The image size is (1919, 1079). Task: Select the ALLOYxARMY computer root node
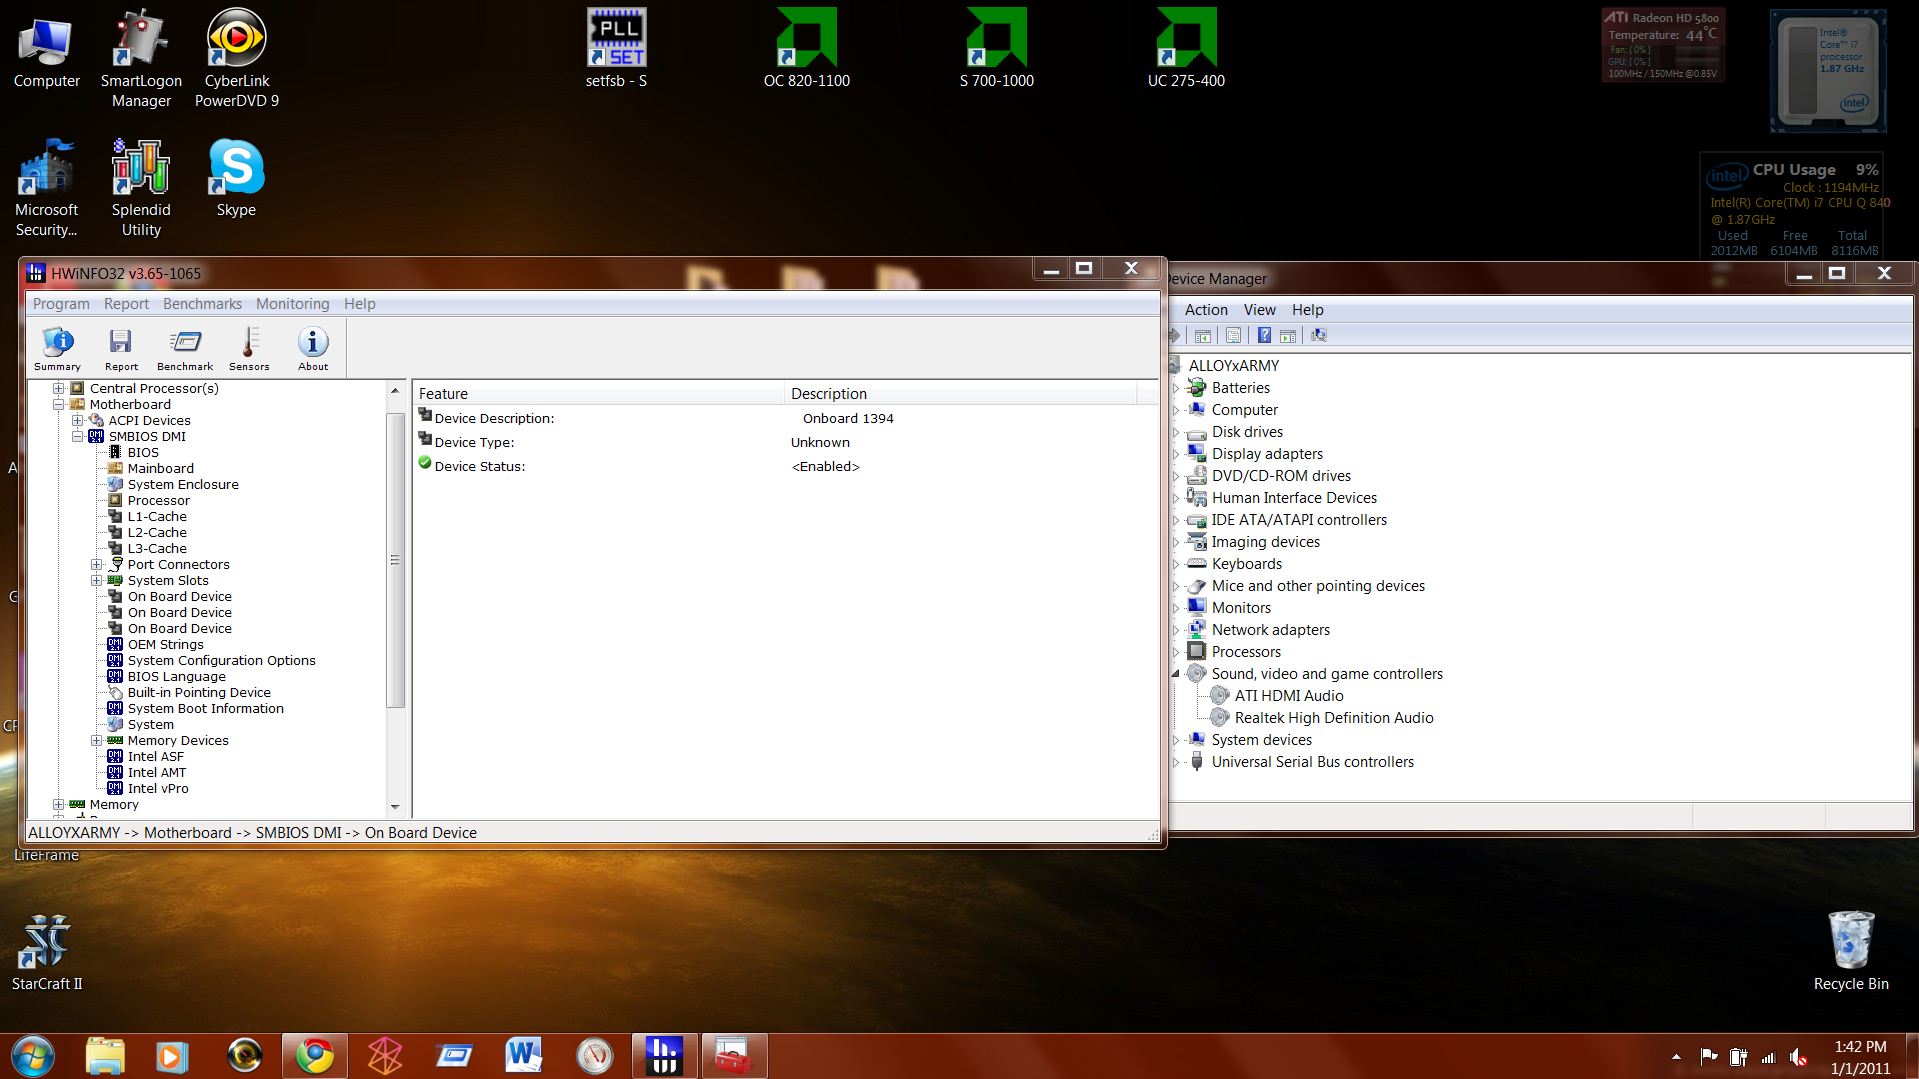click(1233, 366)
